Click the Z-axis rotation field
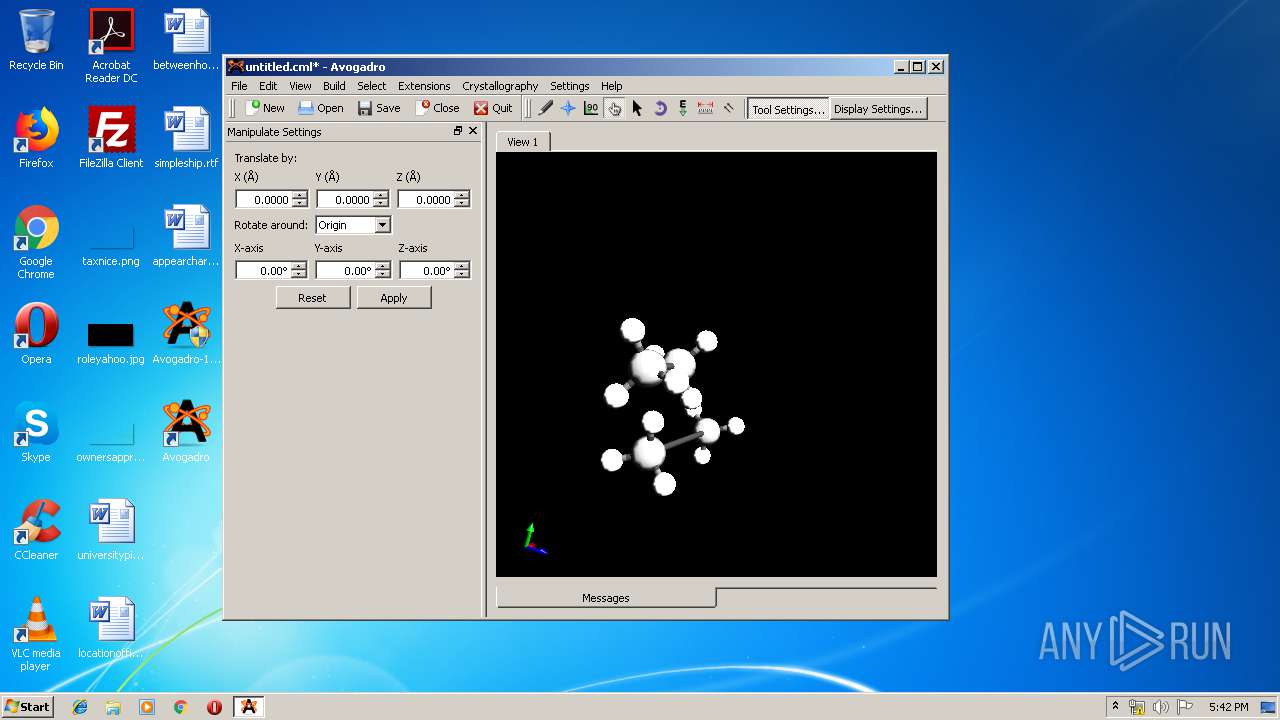Viewport: 1280px width, 720px height. pyautogui.click(x=427, y=270)
